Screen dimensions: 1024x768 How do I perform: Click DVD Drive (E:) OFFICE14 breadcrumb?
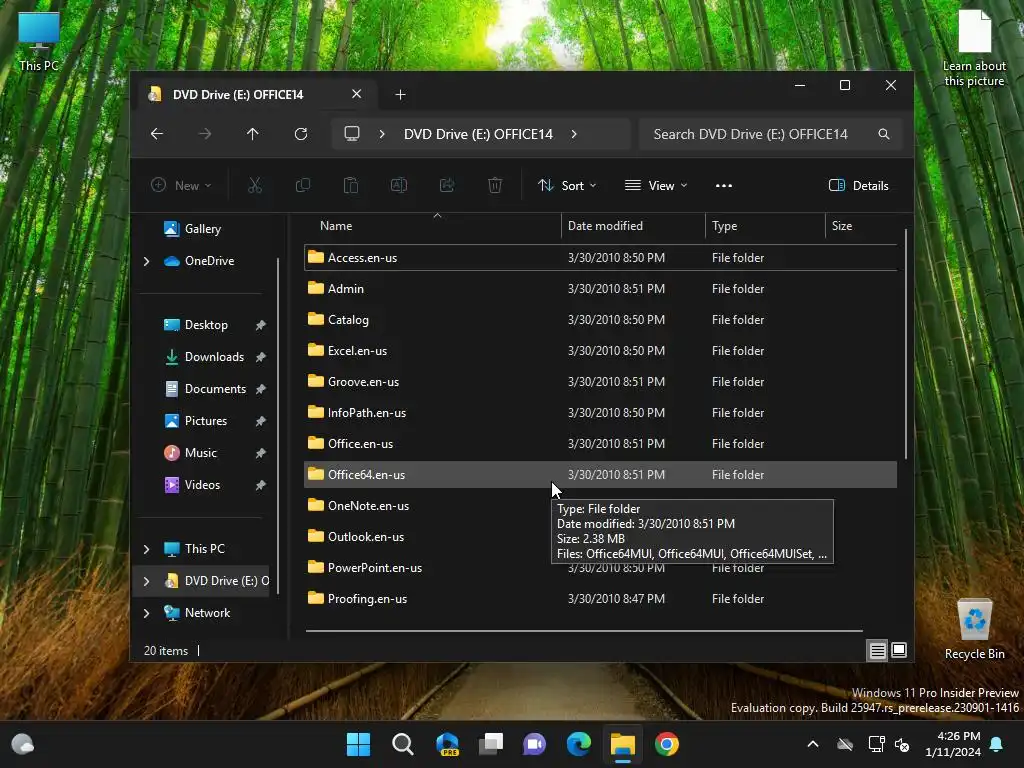pos(478,134)
